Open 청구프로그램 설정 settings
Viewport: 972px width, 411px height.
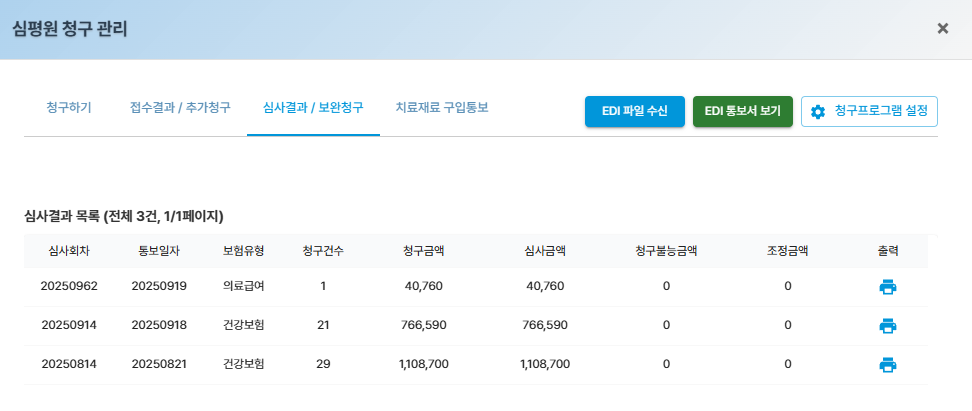(869, 112)
